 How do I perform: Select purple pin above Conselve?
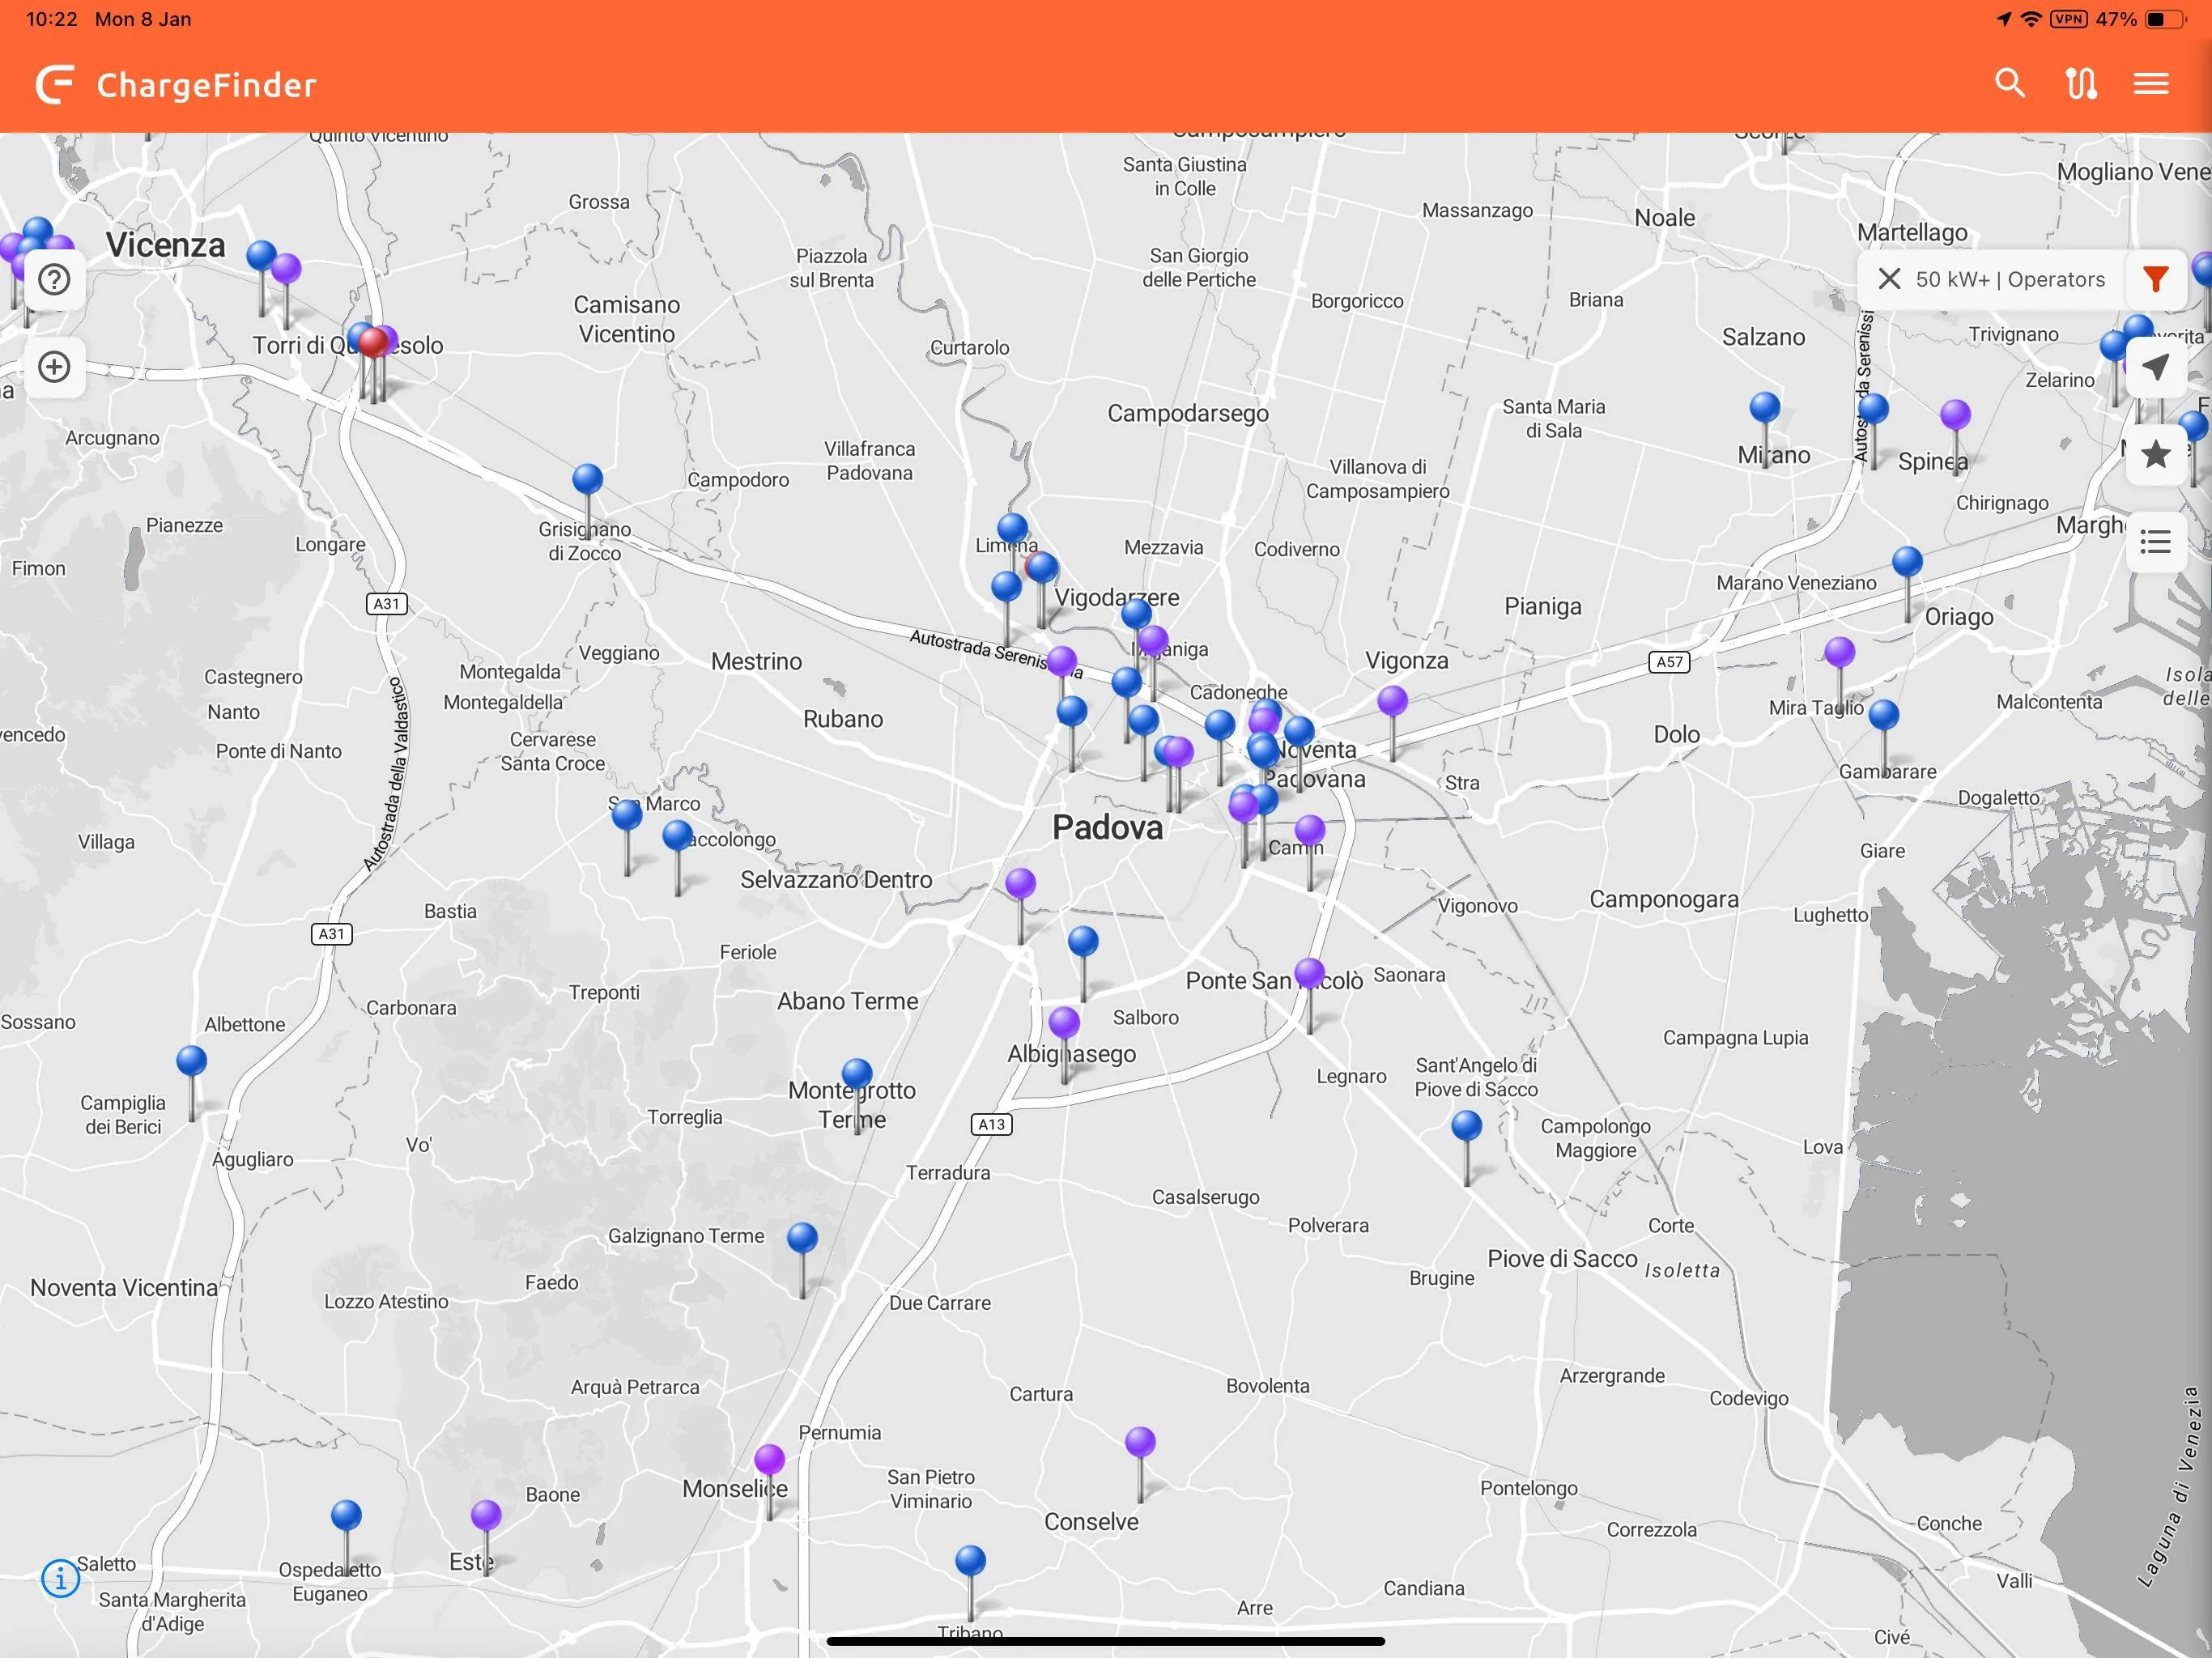[x=1140, y=1441]
